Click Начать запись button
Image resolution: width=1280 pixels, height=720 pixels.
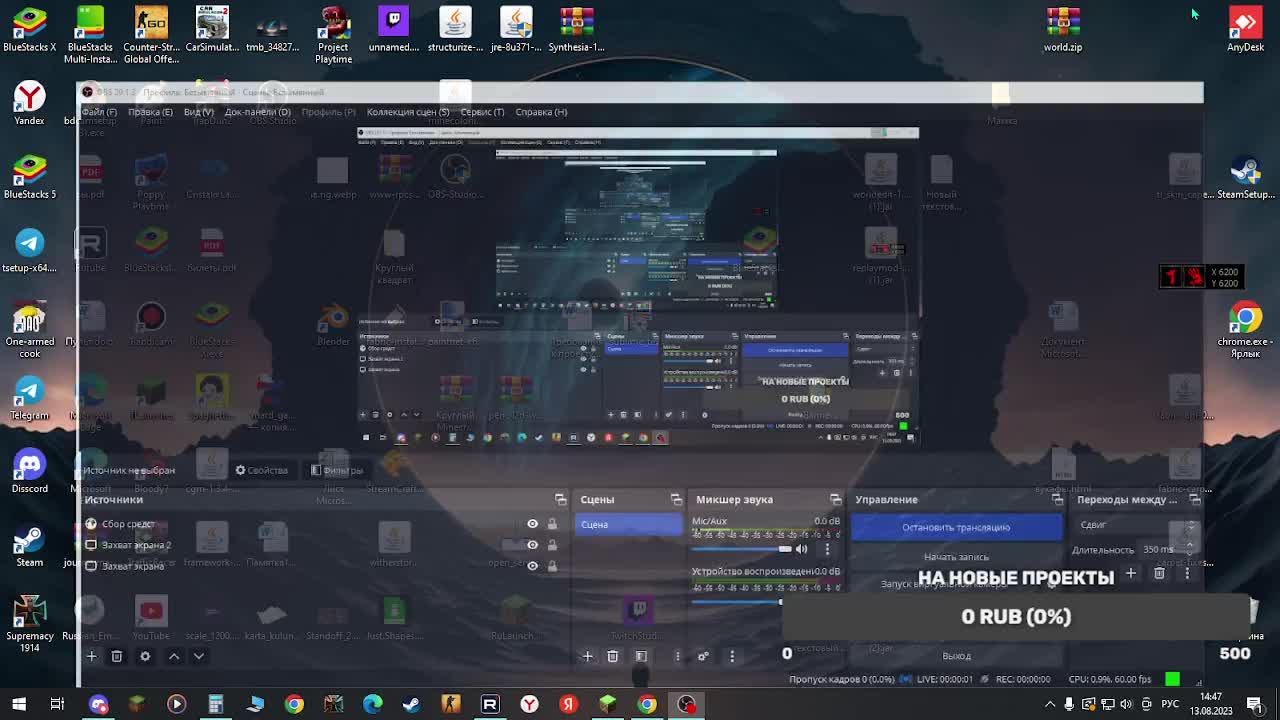(x=956, y=557)
